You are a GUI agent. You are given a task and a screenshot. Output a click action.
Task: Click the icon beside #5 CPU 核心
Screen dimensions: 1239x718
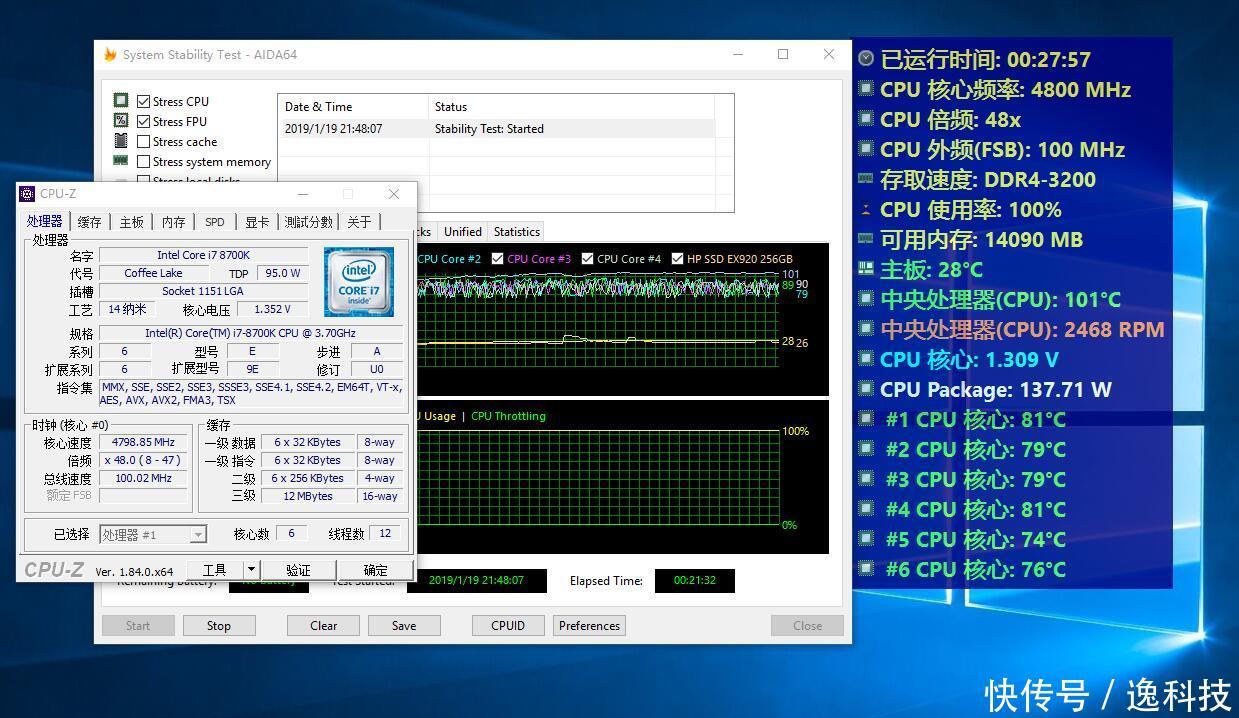pos(866,540)
